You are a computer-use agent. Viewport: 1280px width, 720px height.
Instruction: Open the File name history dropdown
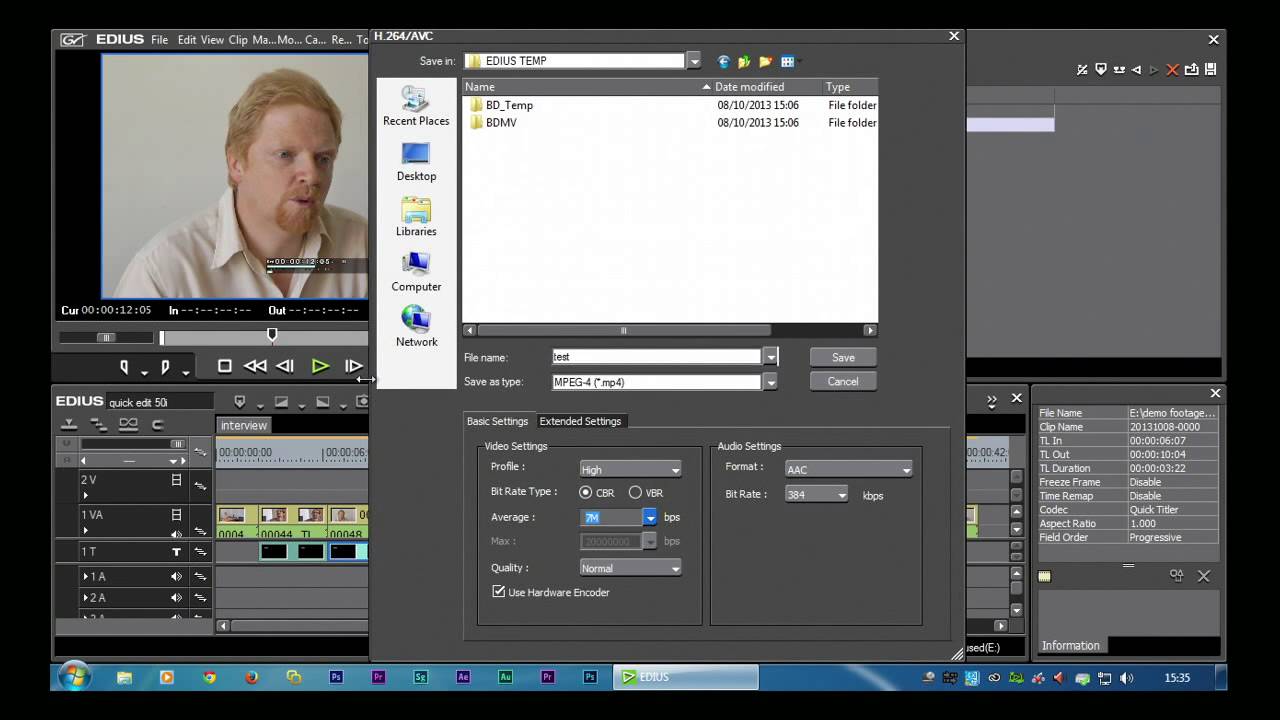[x=770, y=357]
